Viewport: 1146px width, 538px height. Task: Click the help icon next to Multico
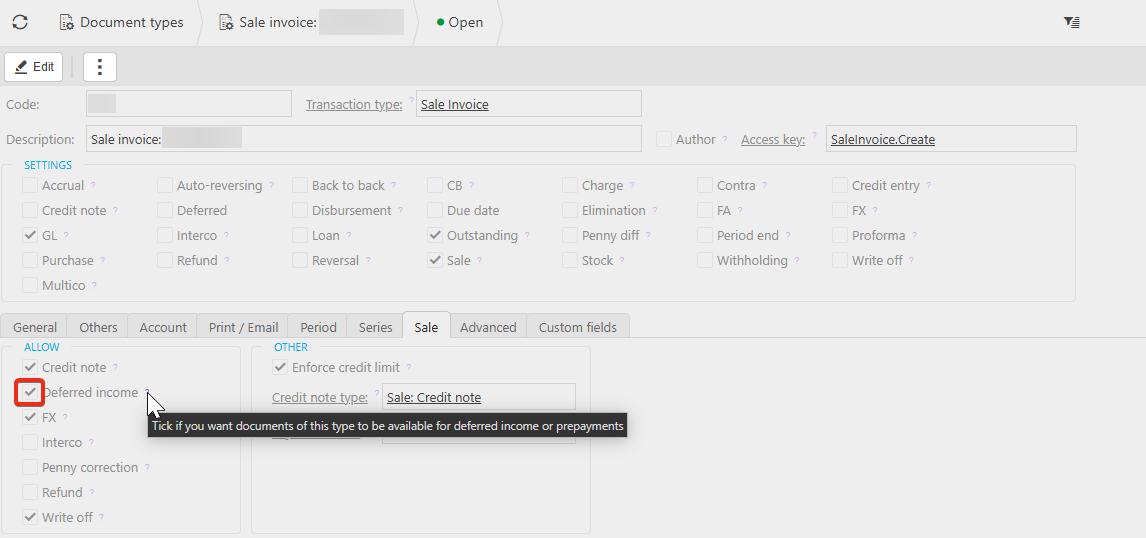pyautogui.click(x=94, y=284)
